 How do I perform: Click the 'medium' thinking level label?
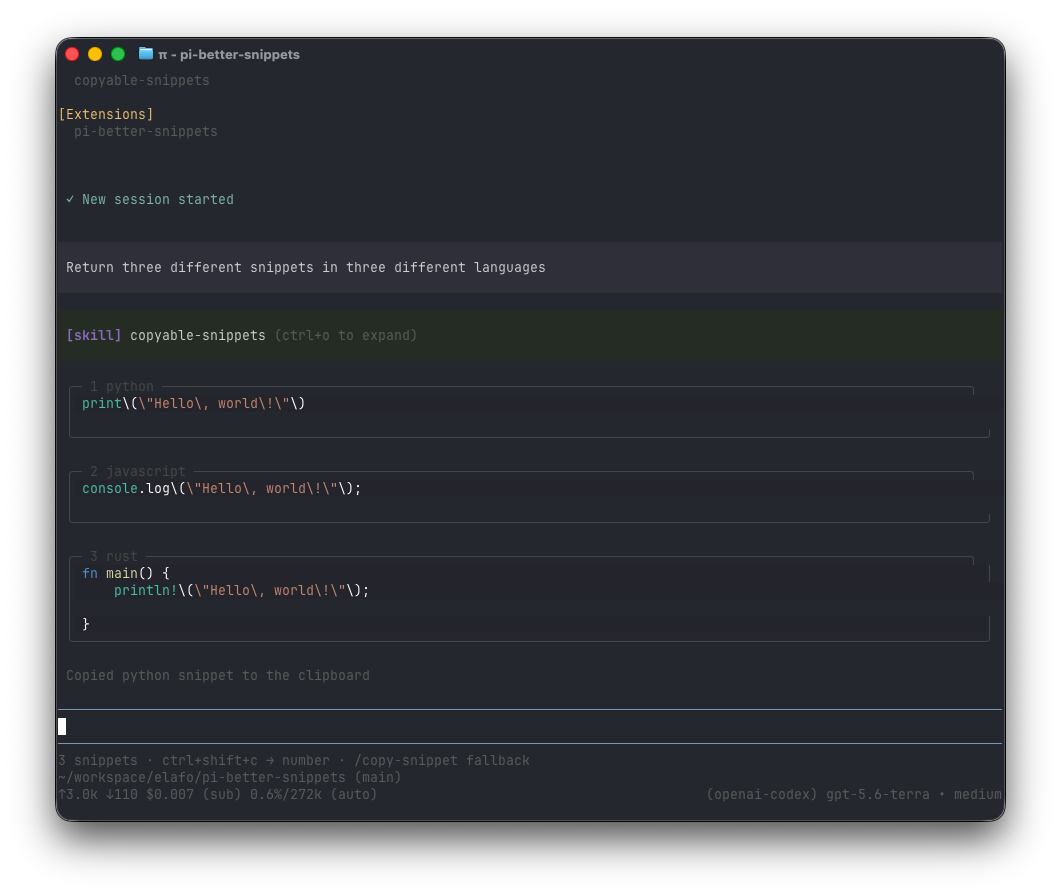[978, 794]
